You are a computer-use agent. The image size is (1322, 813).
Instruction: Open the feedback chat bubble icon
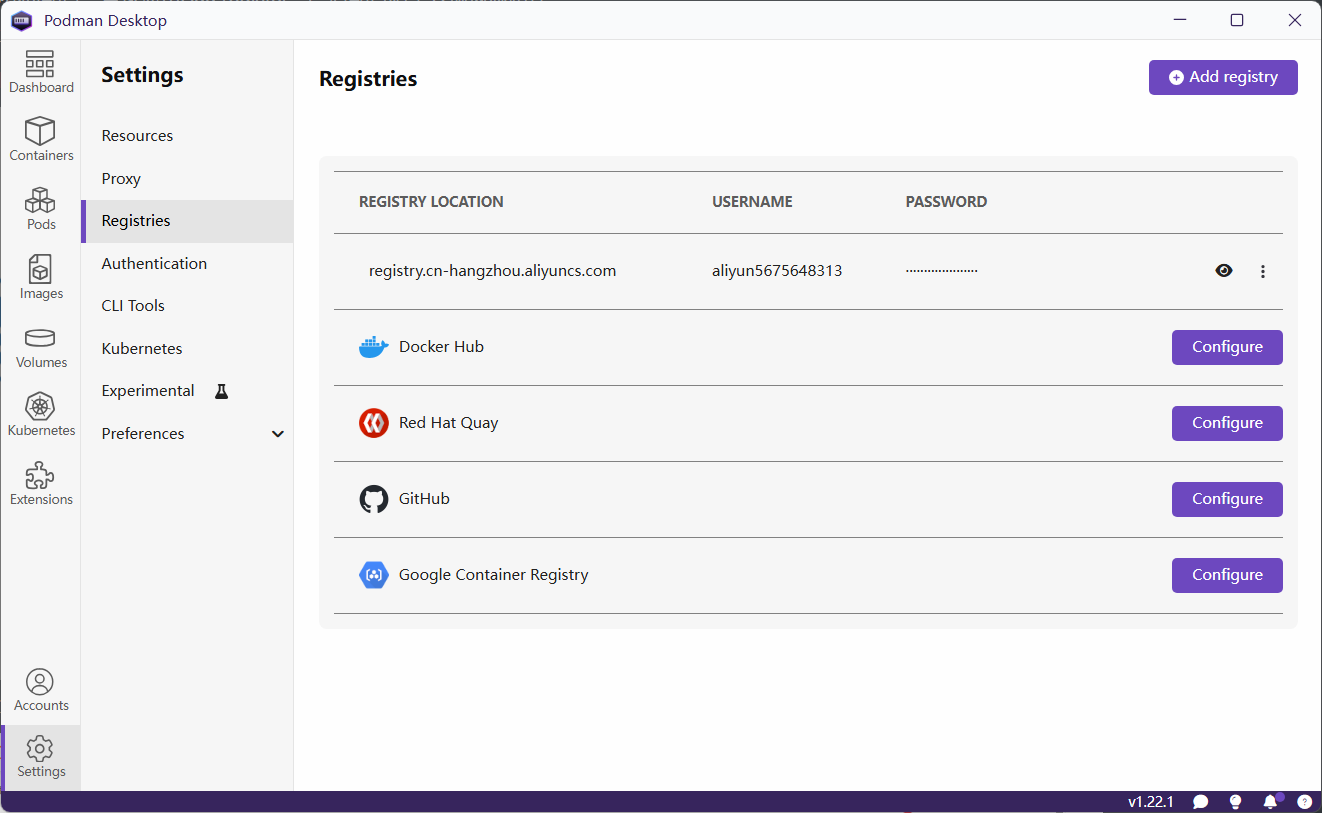pyautogui.click(x=1201, y=802)
